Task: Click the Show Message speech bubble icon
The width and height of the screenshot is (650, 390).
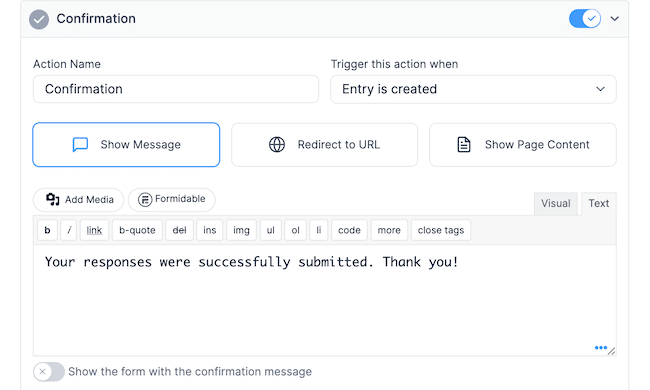Action: tap(80, 145)
